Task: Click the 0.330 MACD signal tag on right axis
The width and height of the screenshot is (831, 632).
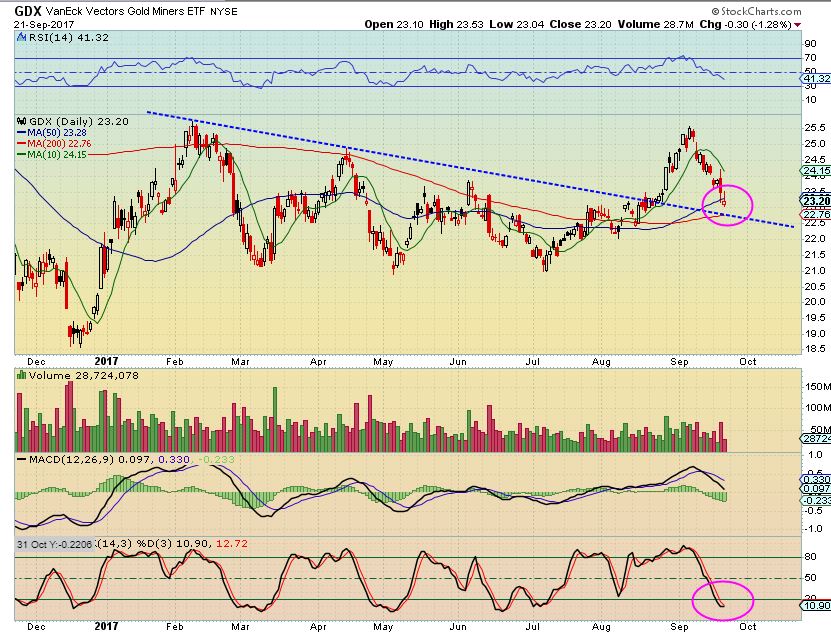Action: 816,479
